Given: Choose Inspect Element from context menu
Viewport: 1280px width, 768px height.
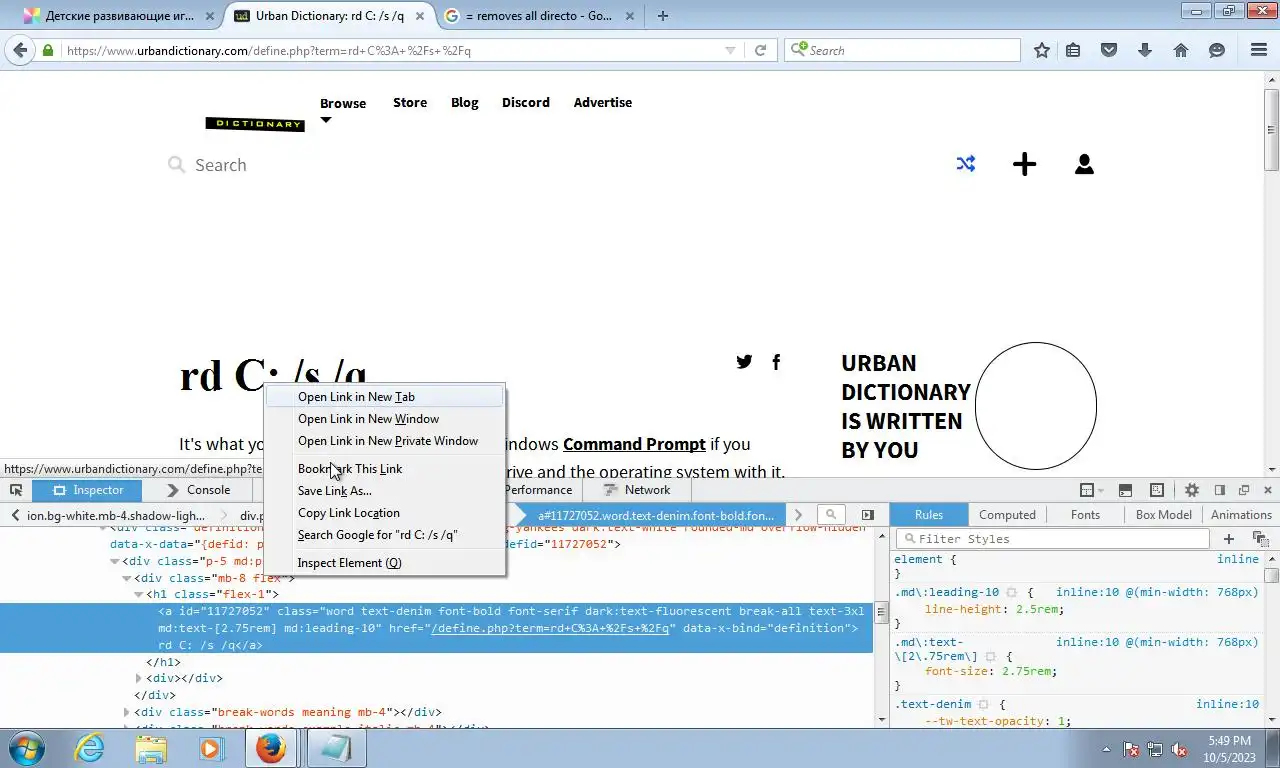Looking at the screenshot, I should pyautogui.click(x=385, y=563).
